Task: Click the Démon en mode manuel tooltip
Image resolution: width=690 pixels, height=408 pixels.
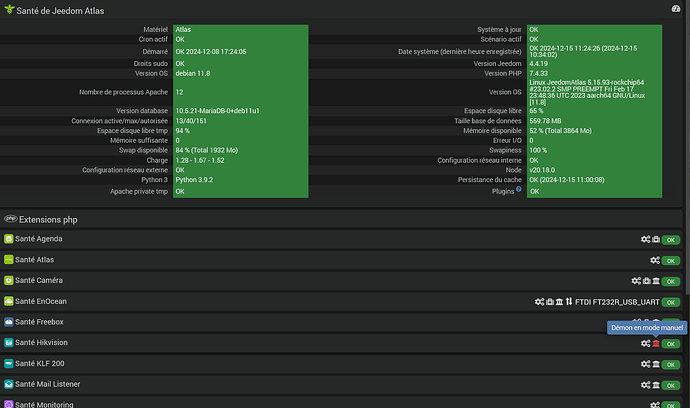Action: (647, 327)
